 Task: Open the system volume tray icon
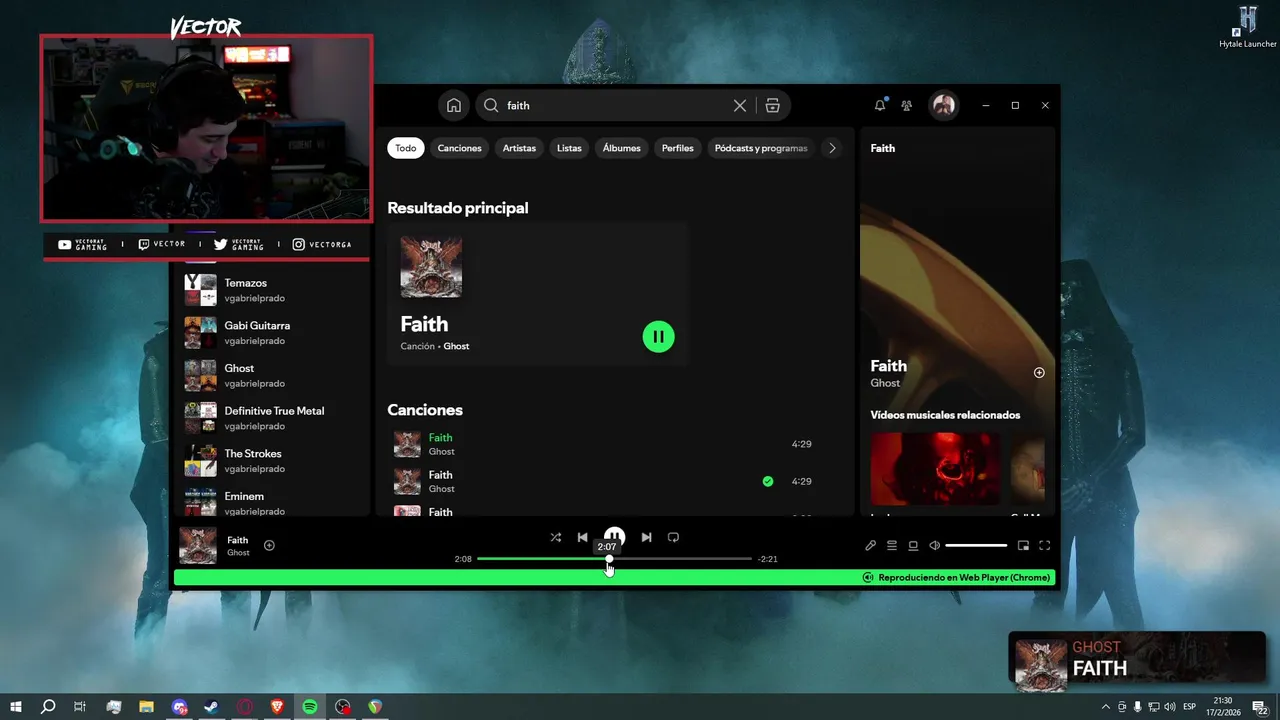(x=1170, y=707)
